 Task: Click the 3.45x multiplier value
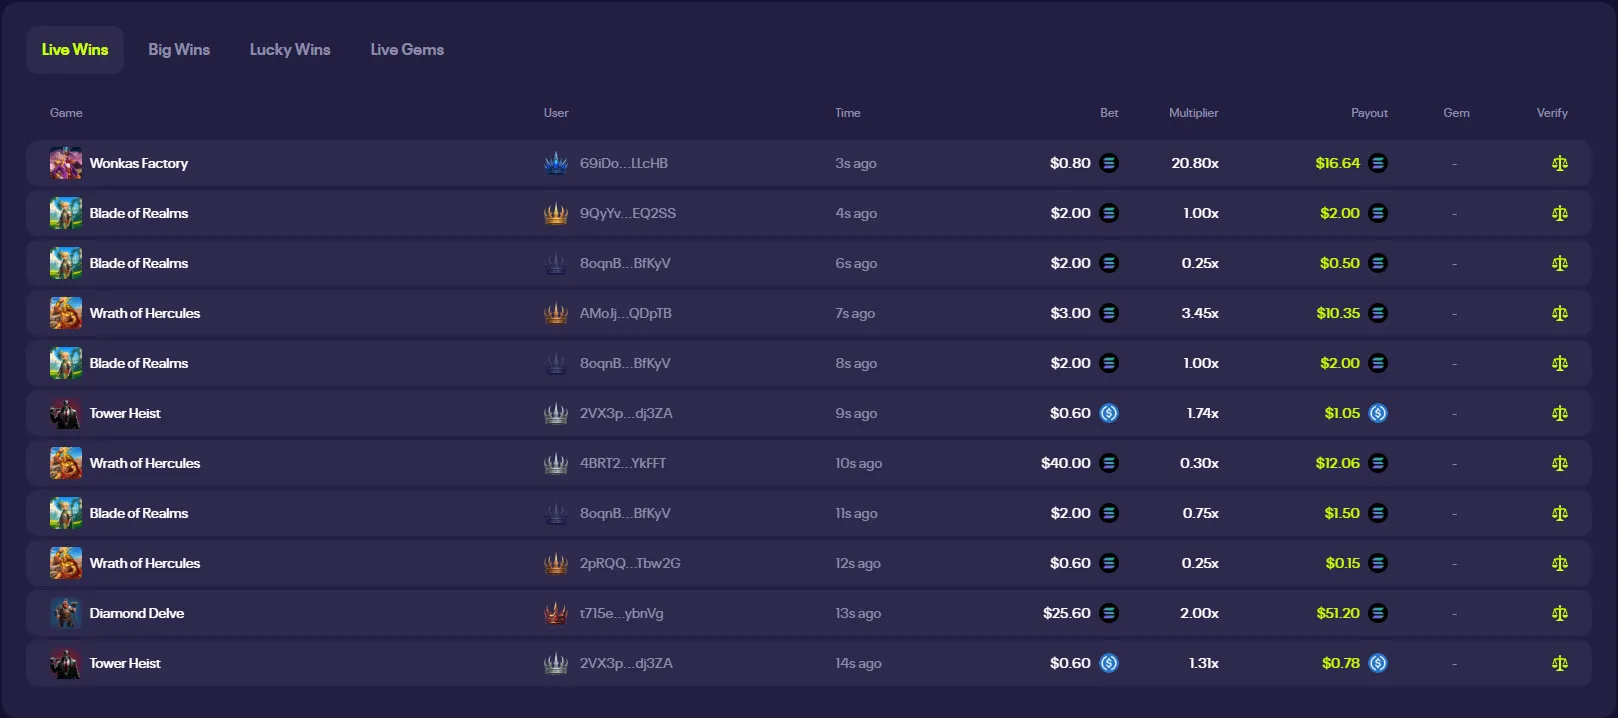pyautogui.click(x=1200, y=313)
